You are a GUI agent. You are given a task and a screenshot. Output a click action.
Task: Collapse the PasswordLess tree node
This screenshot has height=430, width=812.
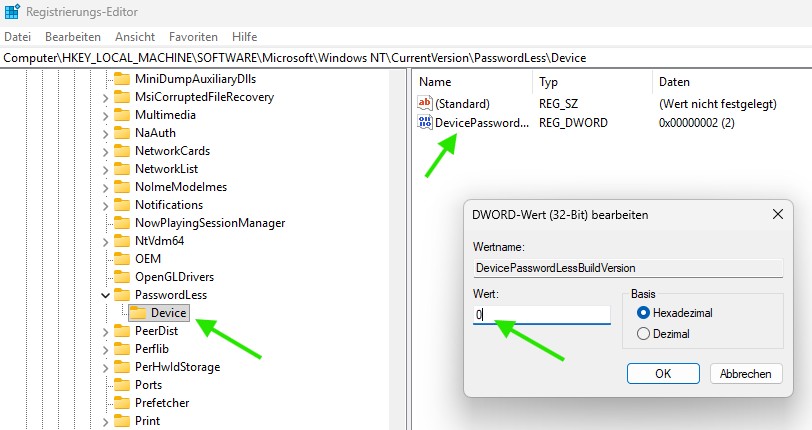(106, 295)
